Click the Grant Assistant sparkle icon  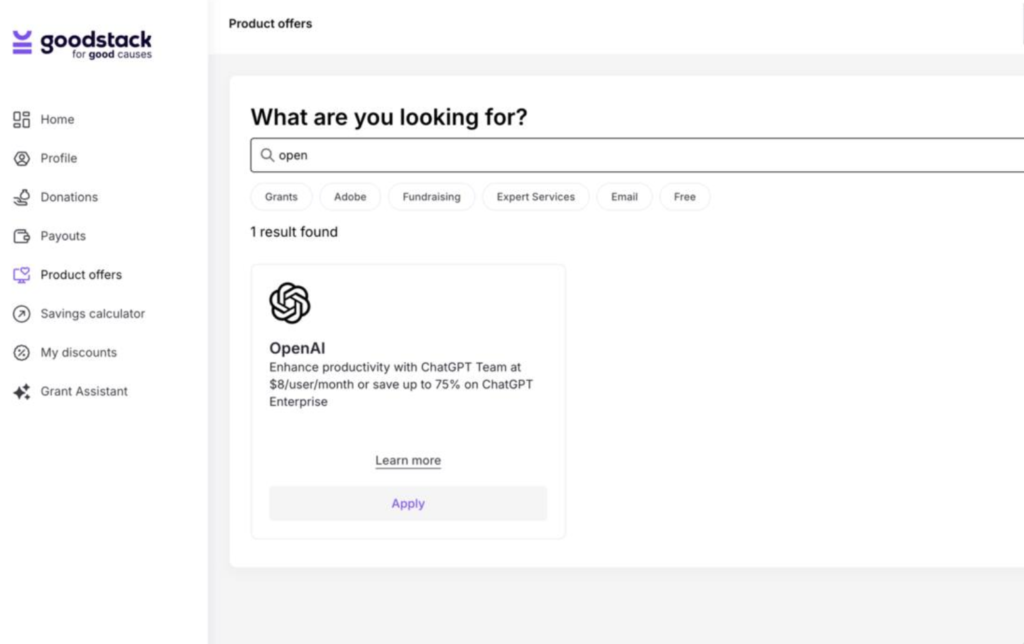(x=22, y=391)
